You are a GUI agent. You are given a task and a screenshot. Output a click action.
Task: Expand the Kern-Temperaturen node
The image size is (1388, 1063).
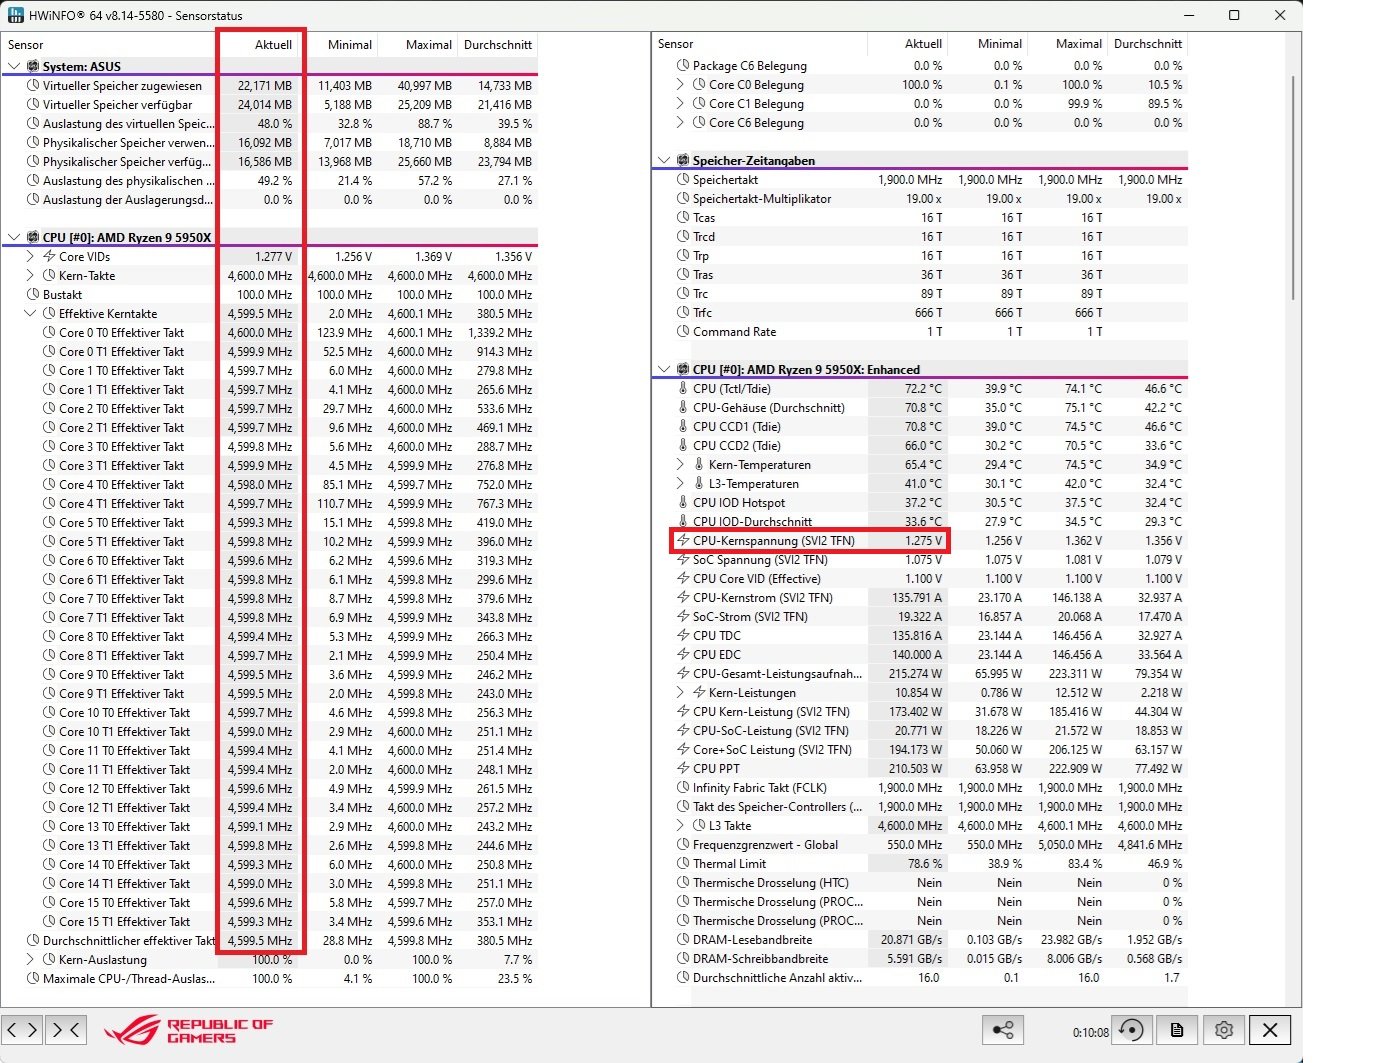pos(681,464)
